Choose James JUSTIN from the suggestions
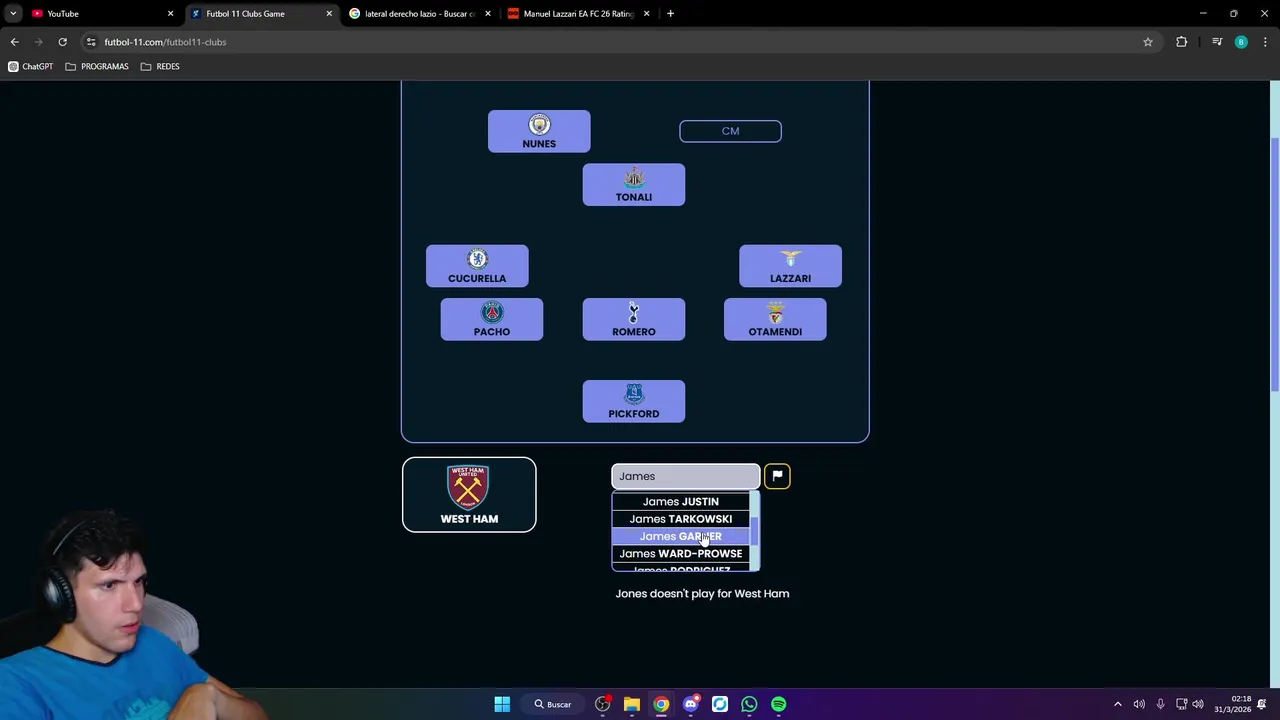Viewport: 1280px width, 720px height. [681, 501]
